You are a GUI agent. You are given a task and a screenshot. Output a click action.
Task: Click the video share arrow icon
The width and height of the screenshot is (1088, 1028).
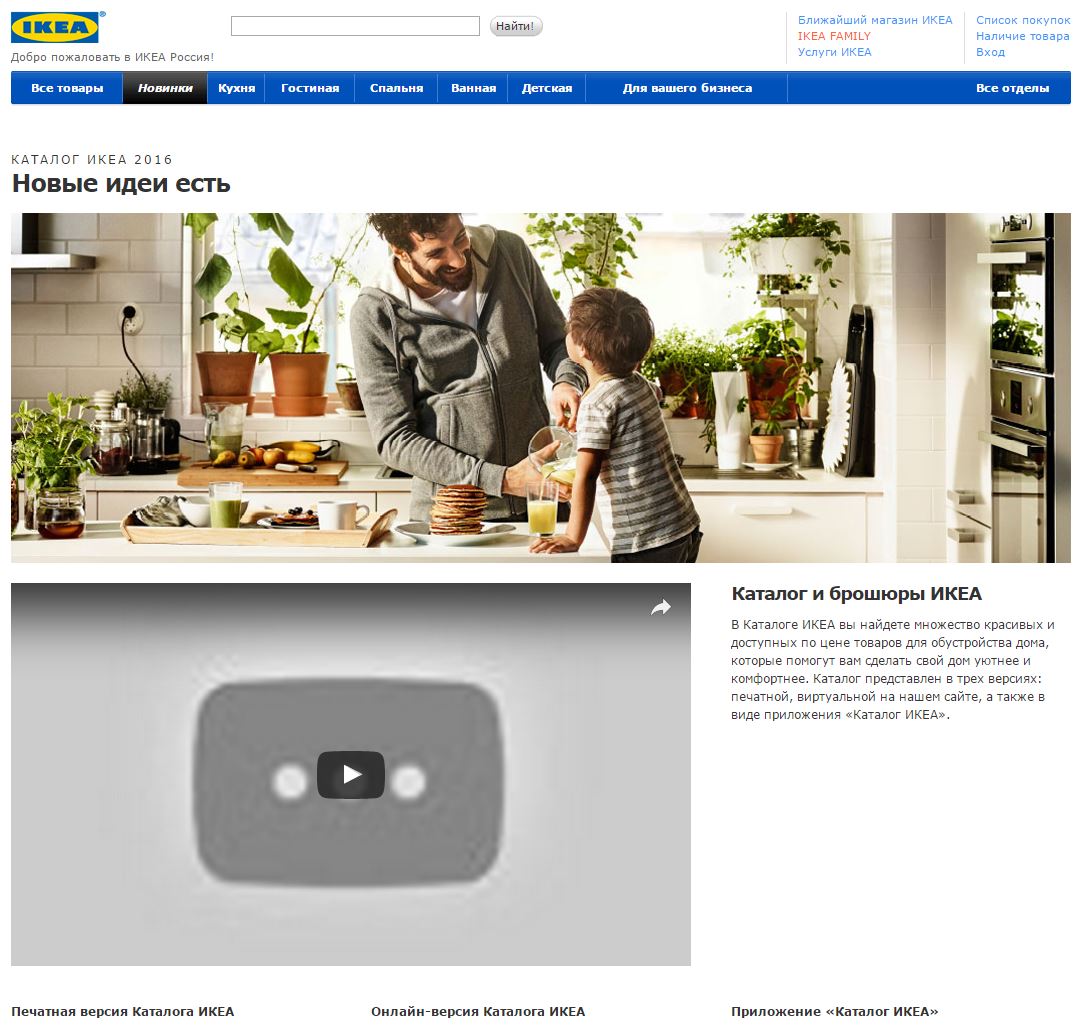661,607
